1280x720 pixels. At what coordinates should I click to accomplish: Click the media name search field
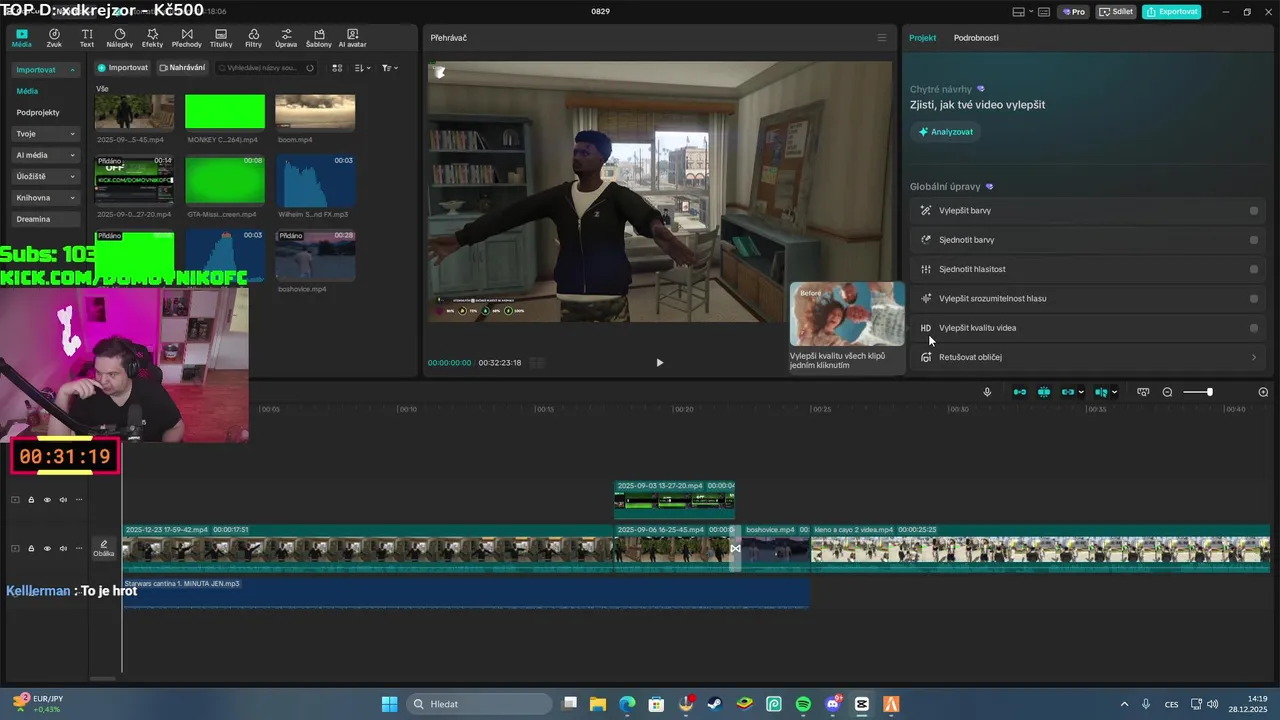click(x=265, y=68)
